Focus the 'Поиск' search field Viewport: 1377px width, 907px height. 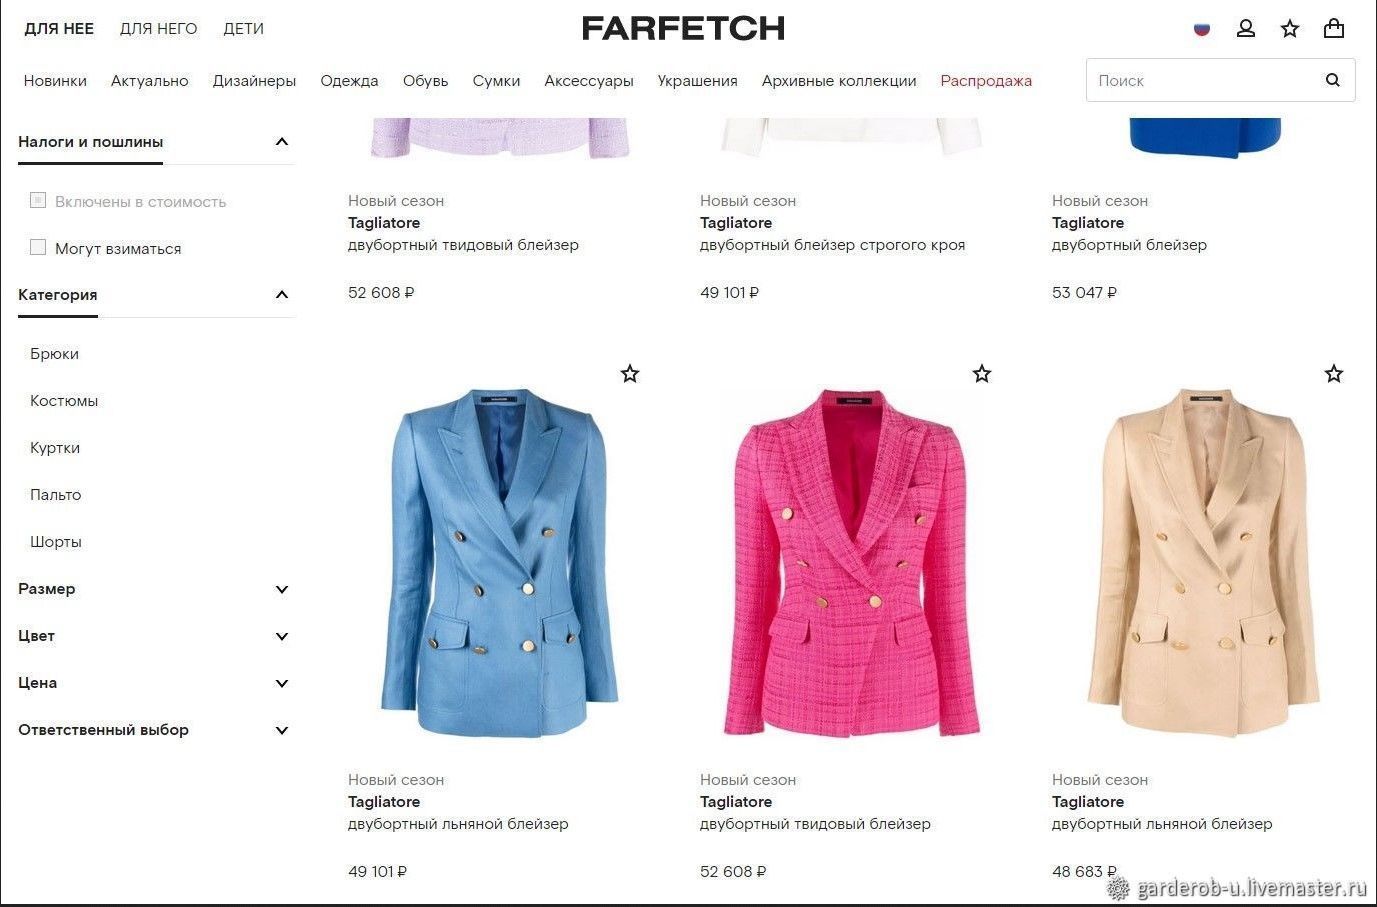1203,80
